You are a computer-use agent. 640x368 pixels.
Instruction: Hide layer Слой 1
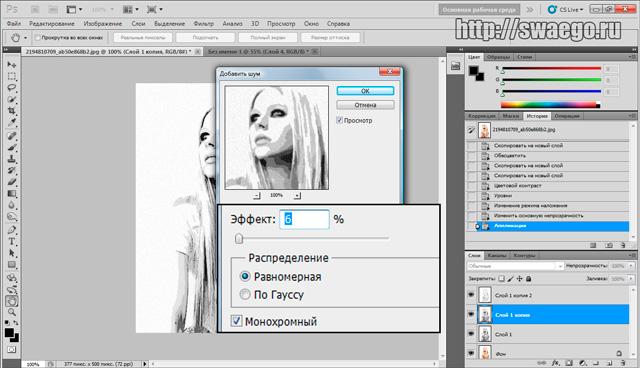click(x=471, y=334)
